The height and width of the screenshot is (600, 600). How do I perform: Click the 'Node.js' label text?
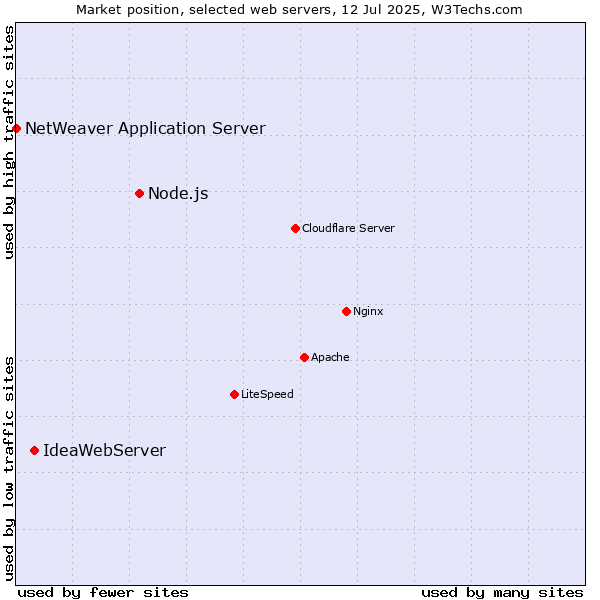178,194
